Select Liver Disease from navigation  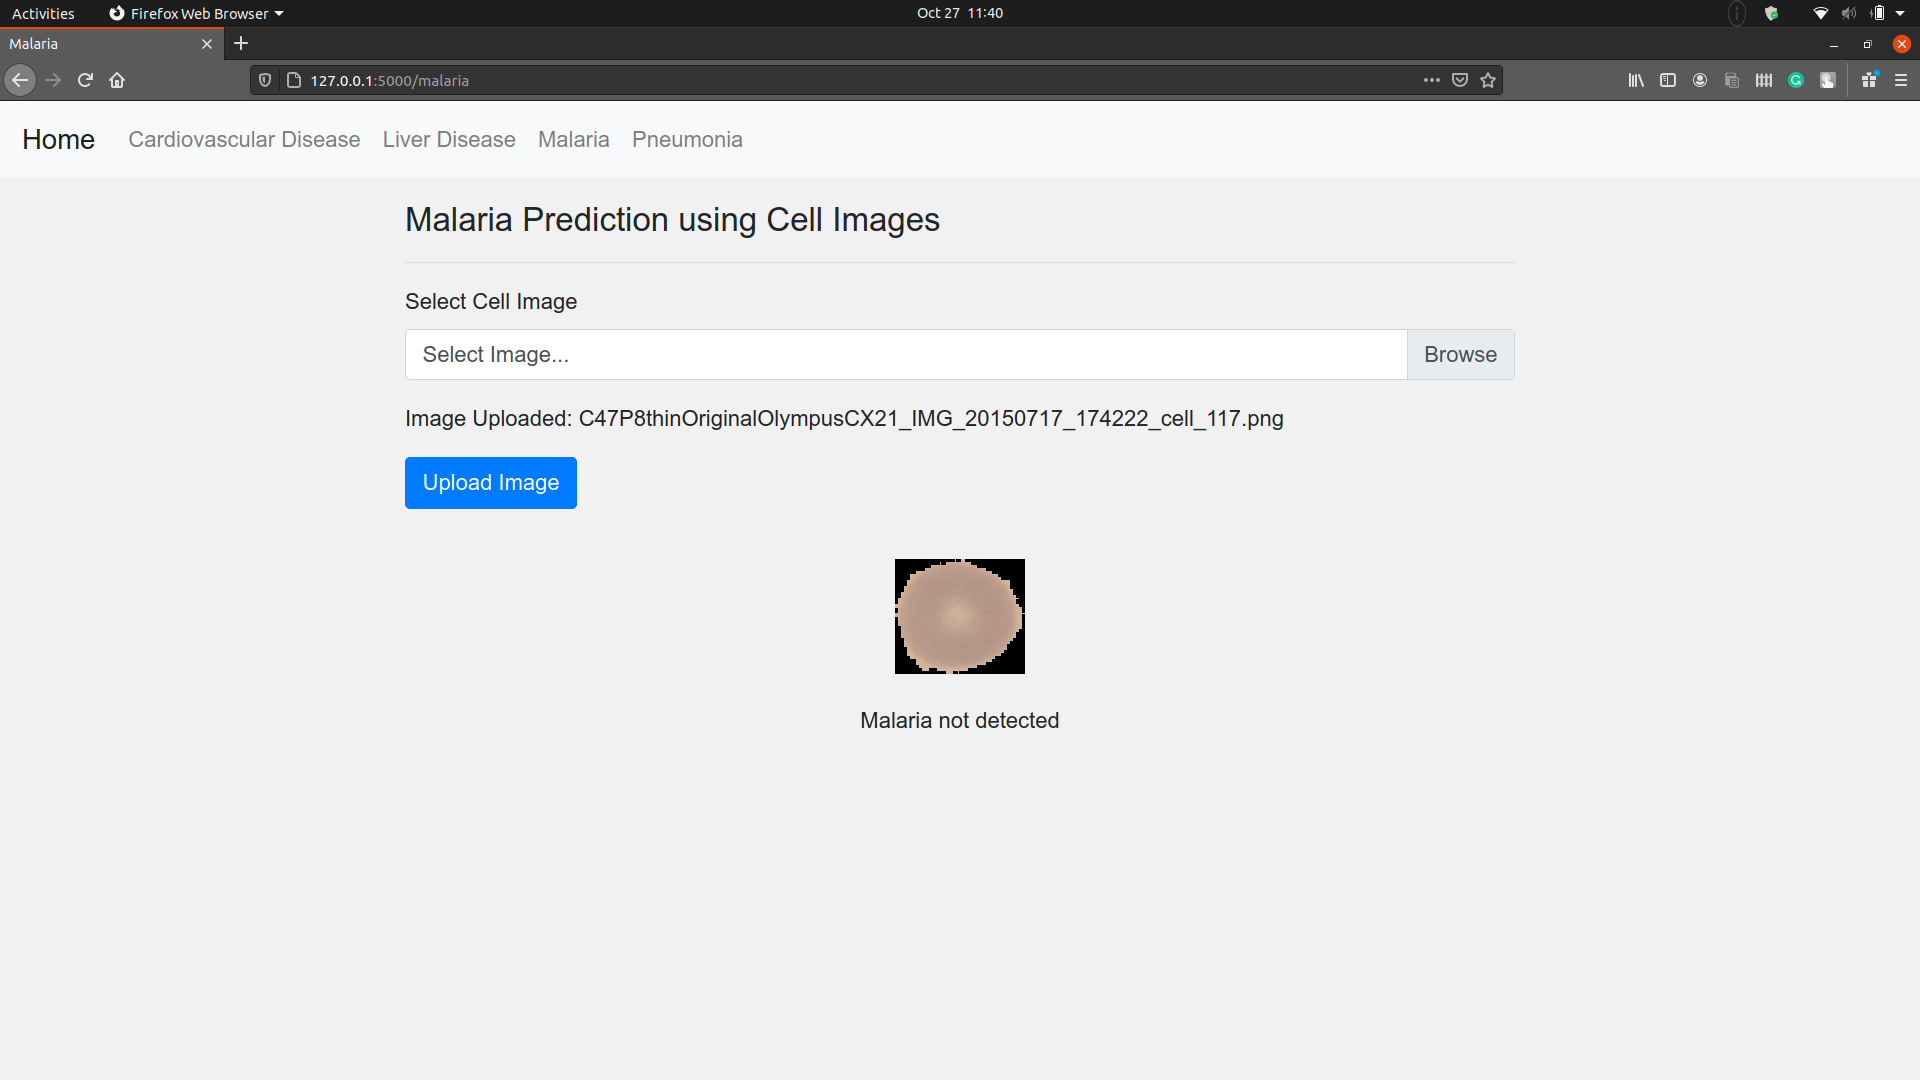point(448,138)
